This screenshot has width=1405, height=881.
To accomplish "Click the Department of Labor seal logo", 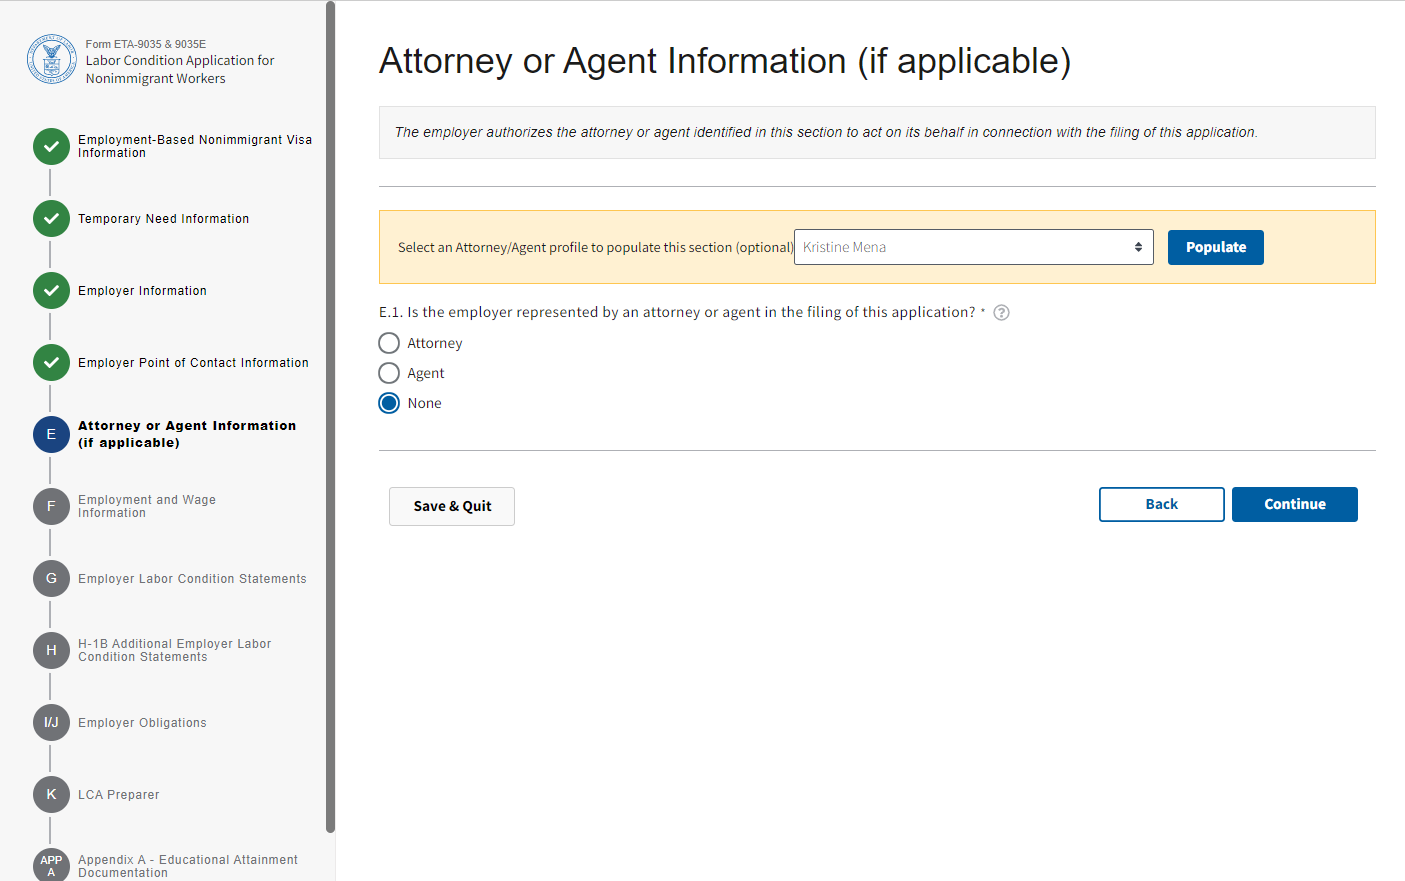I will 51,60.
